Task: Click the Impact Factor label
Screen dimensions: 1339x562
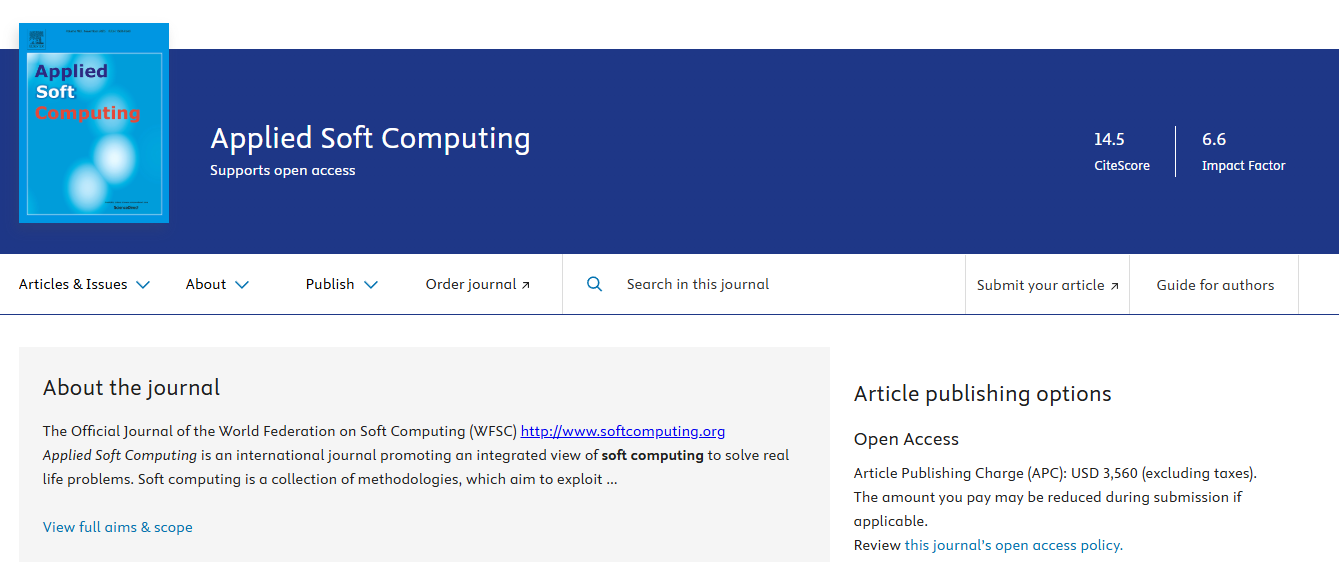Action: click(1244, 166)
